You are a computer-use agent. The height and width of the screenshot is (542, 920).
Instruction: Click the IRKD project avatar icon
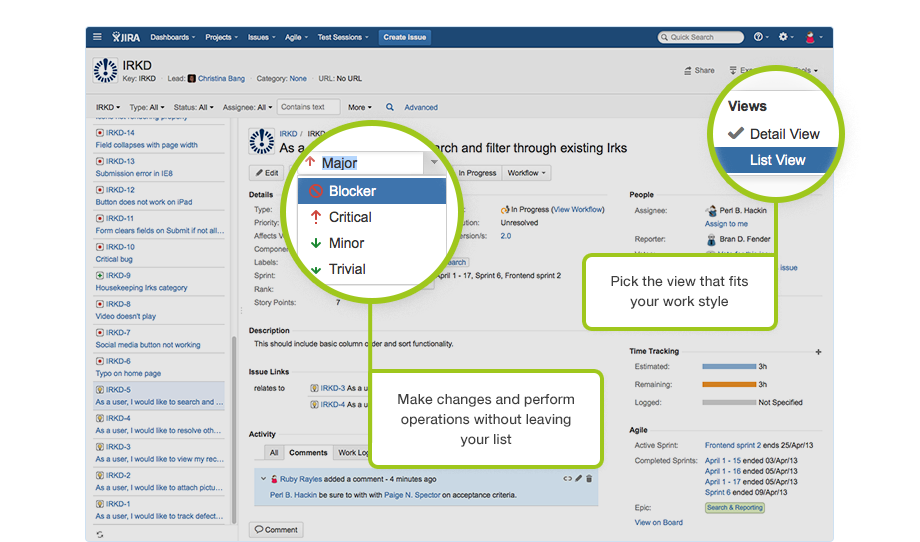pos(106,70)
